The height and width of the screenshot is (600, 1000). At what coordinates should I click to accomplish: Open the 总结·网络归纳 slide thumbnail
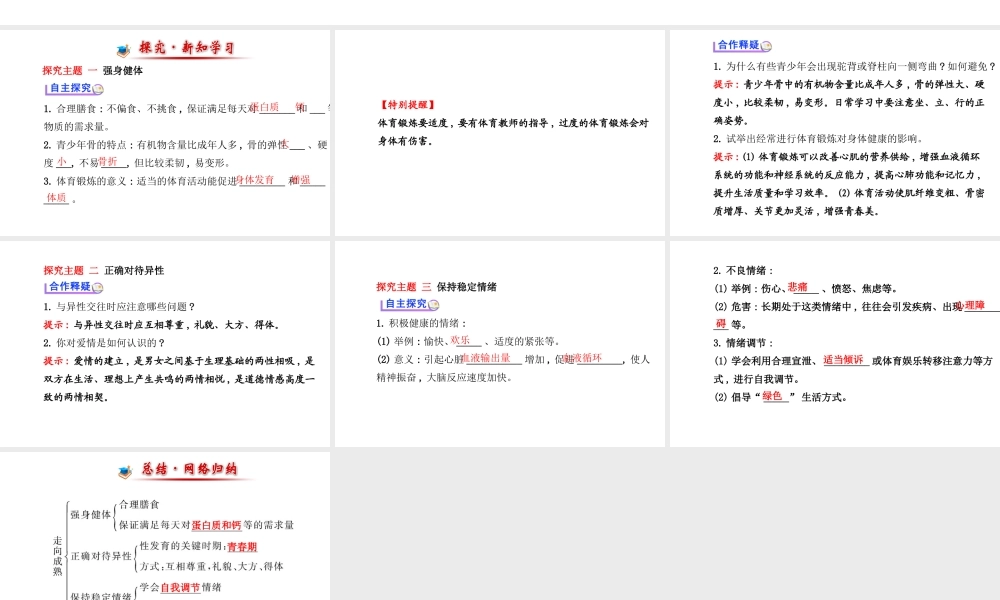[165, 526]
